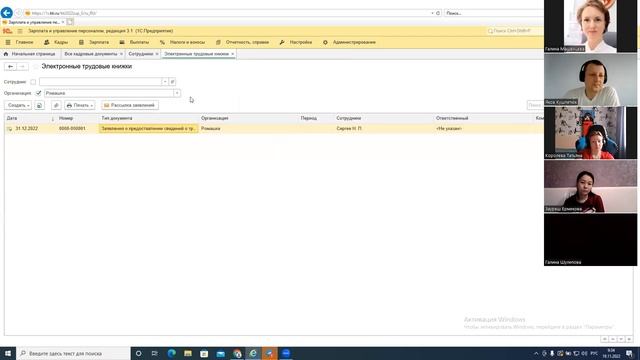Image resolution: width=640 pixels, height=360 pixels.
Task: Click the Организация field with Ромашка
Action: click(x=109, y=93)
